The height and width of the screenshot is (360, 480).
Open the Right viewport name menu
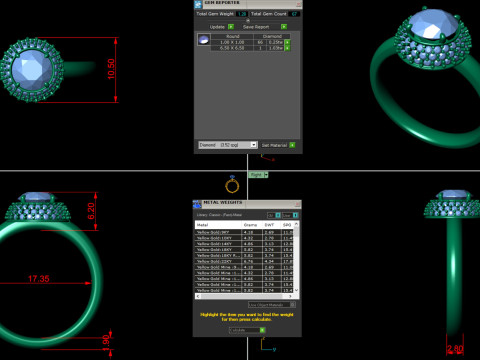tap(256, 175)
